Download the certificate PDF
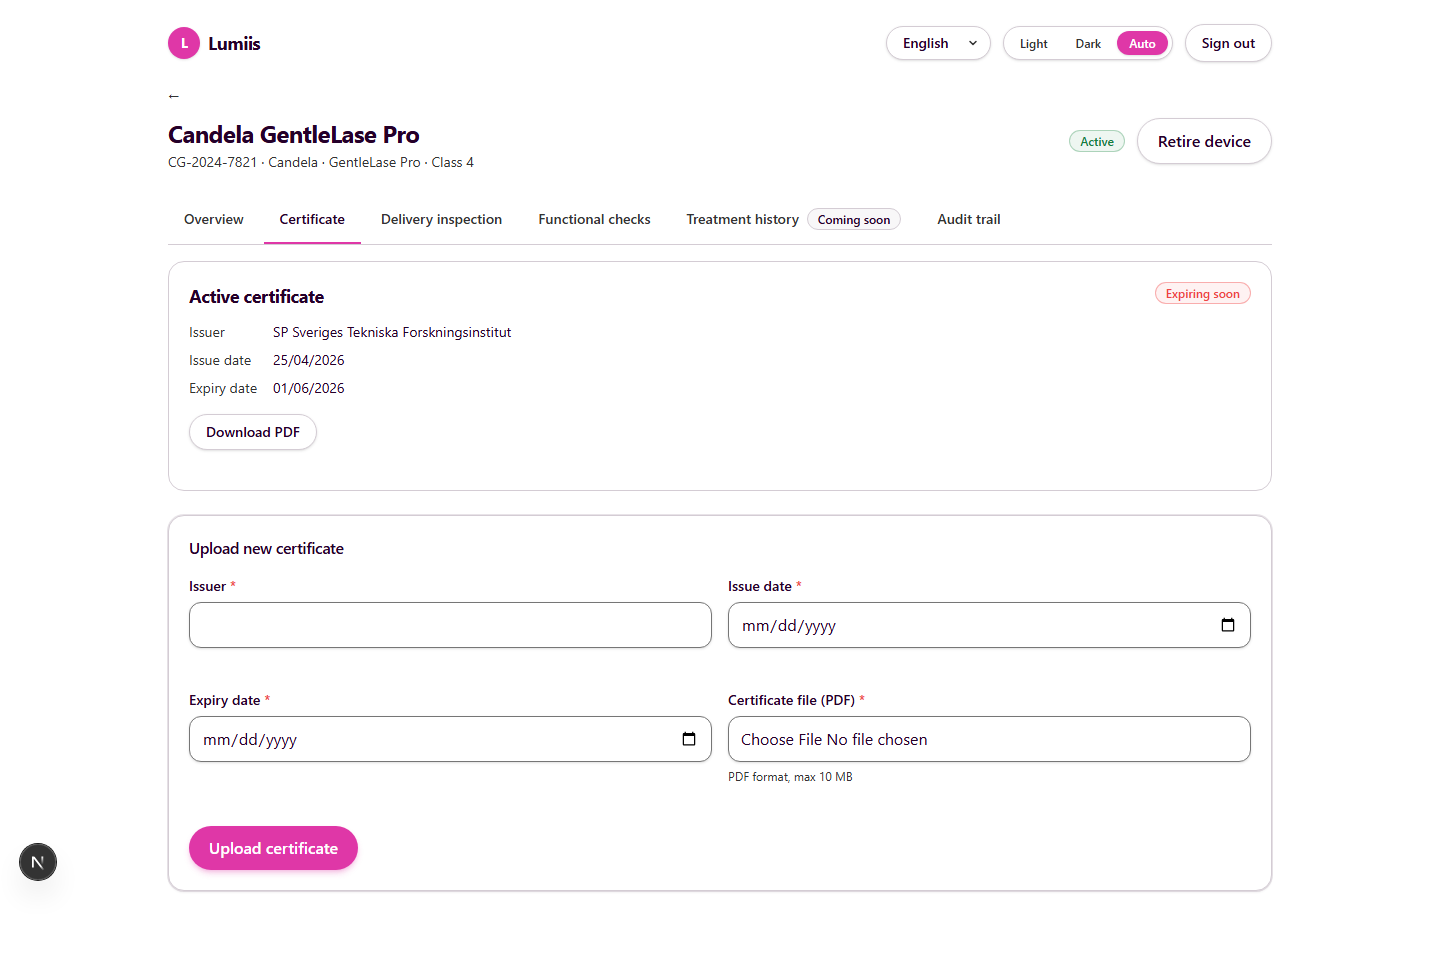Viewport: 1440px width, 971px height. 253,432
